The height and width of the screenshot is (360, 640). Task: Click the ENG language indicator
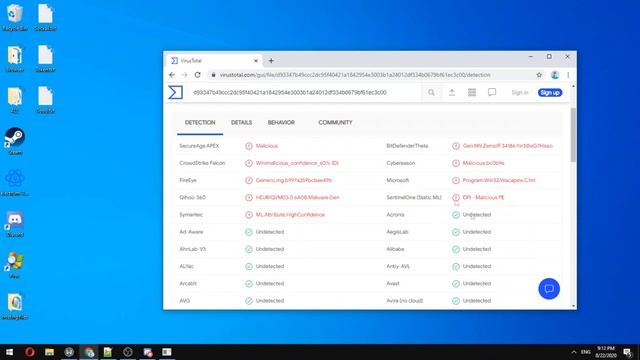point(586,352)
